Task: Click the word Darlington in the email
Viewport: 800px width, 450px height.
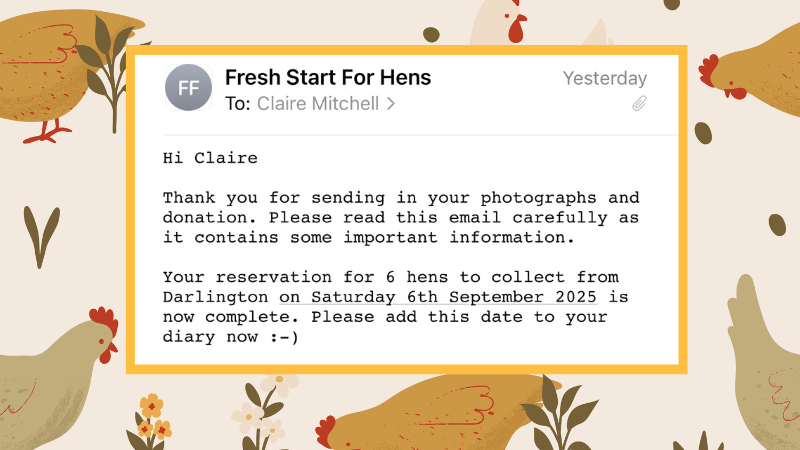Action: tap(215, 297)
